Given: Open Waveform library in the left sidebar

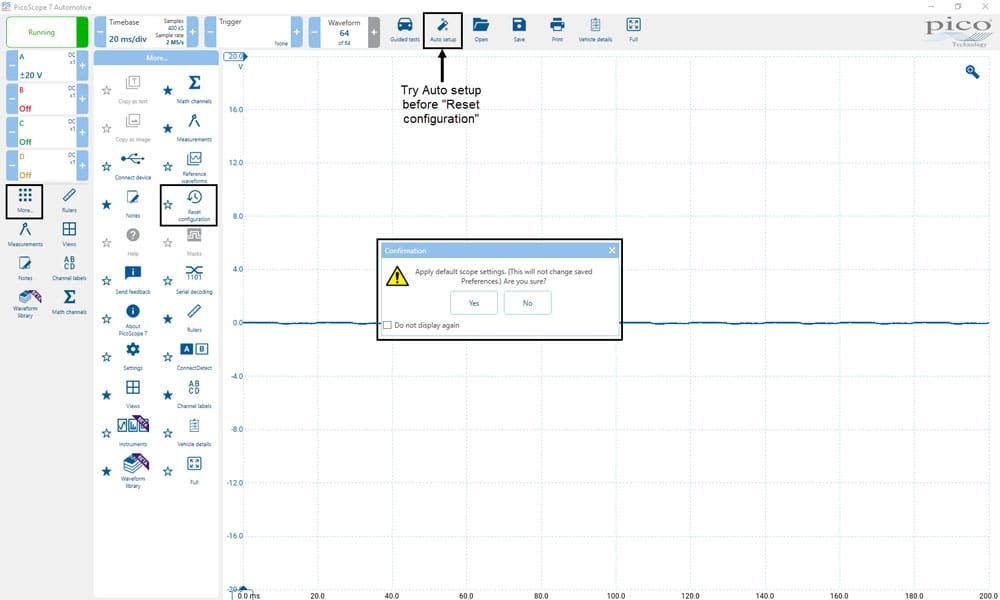Looking at the screenshot, I should point(26,304).
